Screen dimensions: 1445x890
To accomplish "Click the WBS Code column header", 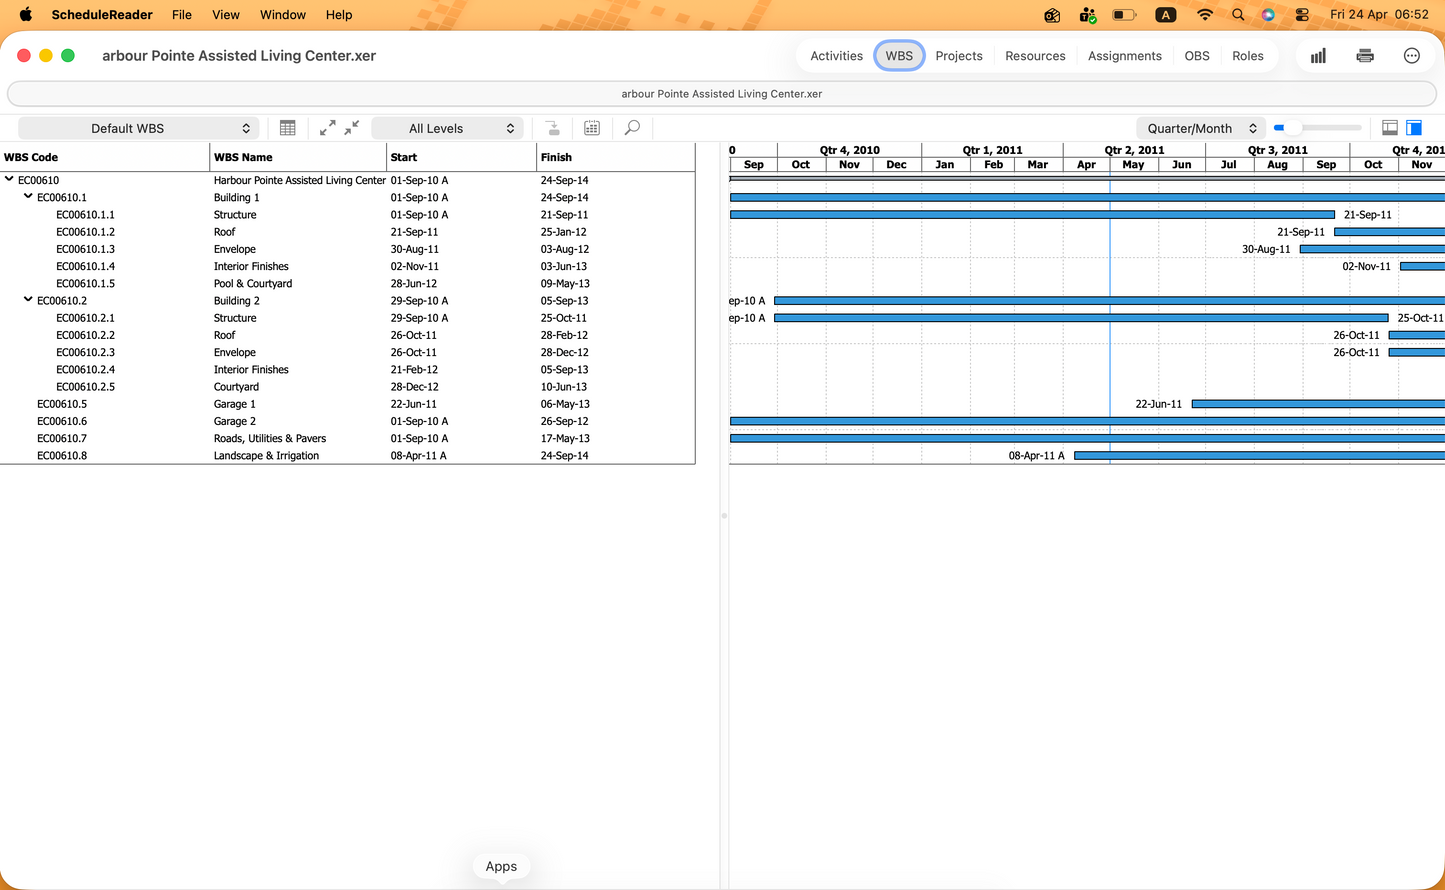I will [105, 157].
